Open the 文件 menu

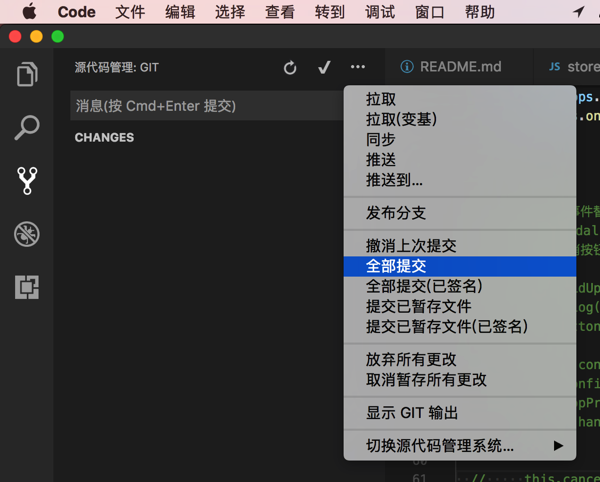pyautogui.click(x=130, y=12)
